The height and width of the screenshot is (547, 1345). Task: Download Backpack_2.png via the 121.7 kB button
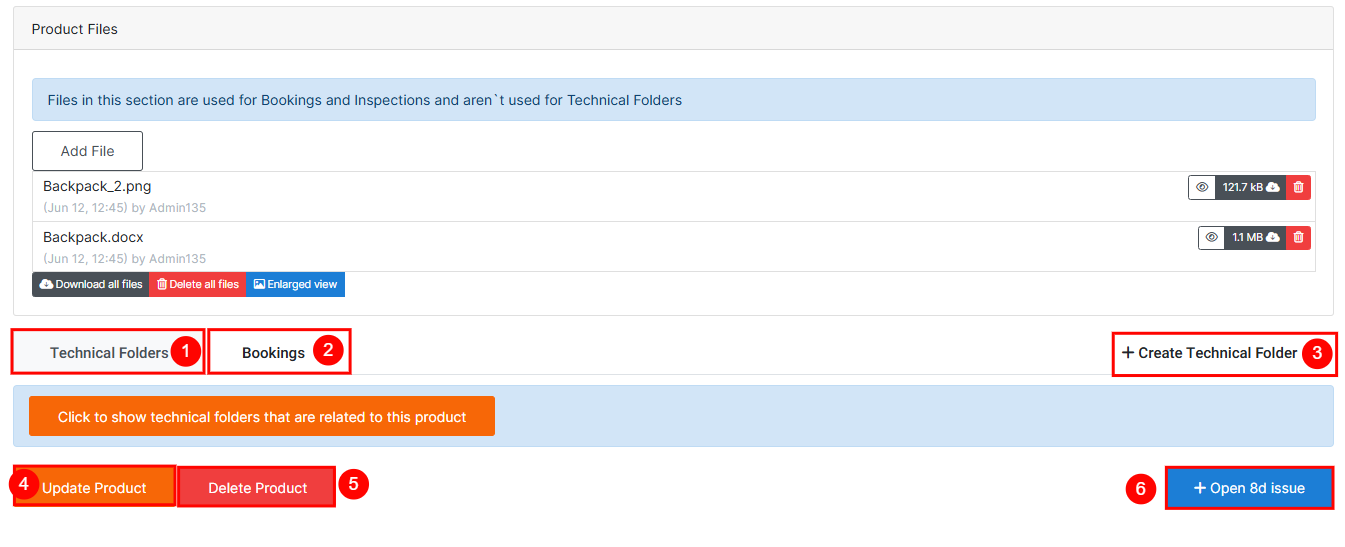pyautogui.click(x=1250, y=187)
